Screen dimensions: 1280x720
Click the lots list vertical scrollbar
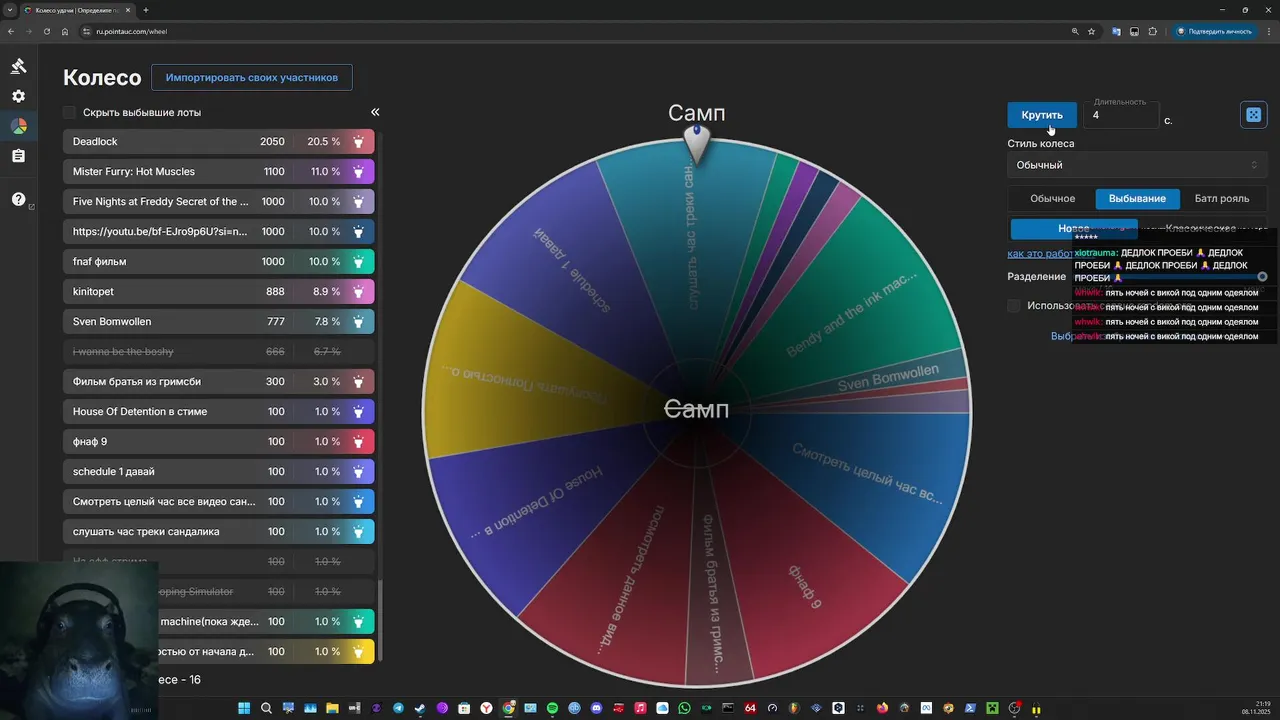pyautogui.click(x=379, y=620)
